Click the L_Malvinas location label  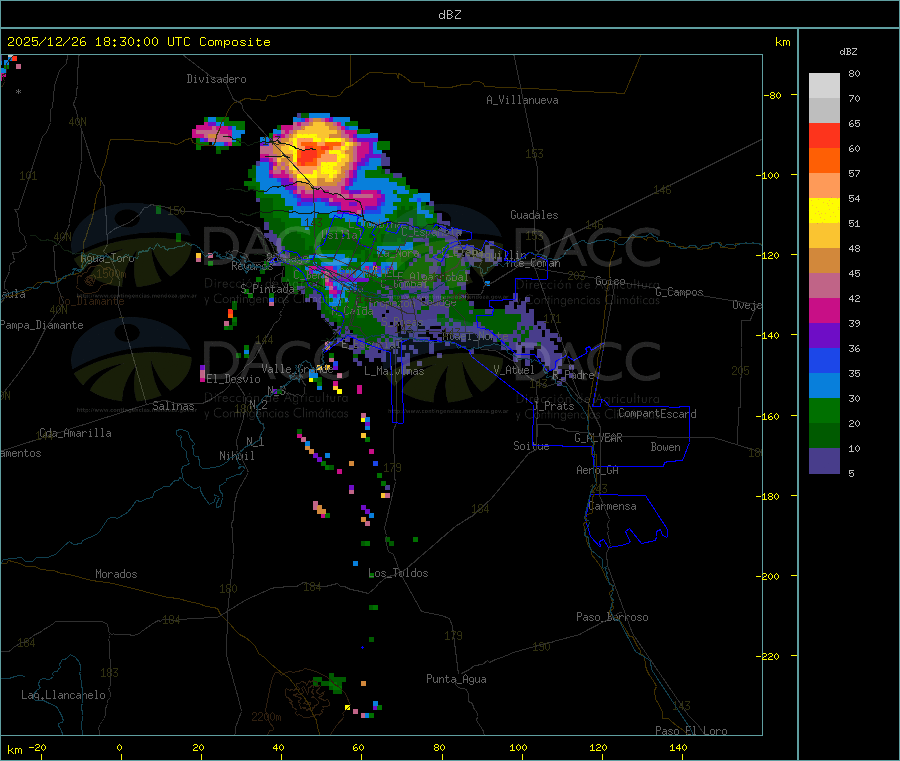(x=394, y=371)
